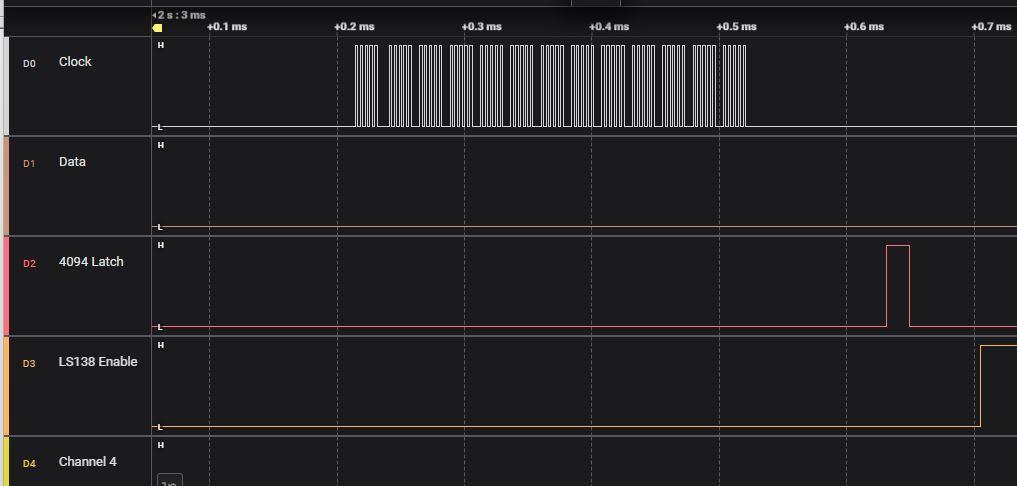Click the D0 channel identifier
The height and width of the screenshot is (486, 1017).
[x=29, y=63]
